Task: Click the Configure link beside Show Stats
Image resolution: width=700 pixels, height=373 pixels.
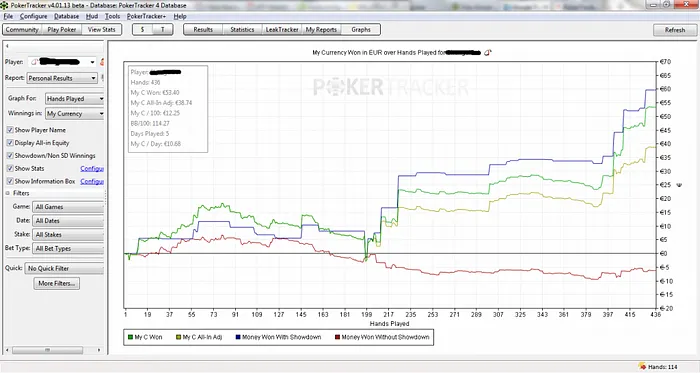Action: pyautogui.click(x=92, y=169)
